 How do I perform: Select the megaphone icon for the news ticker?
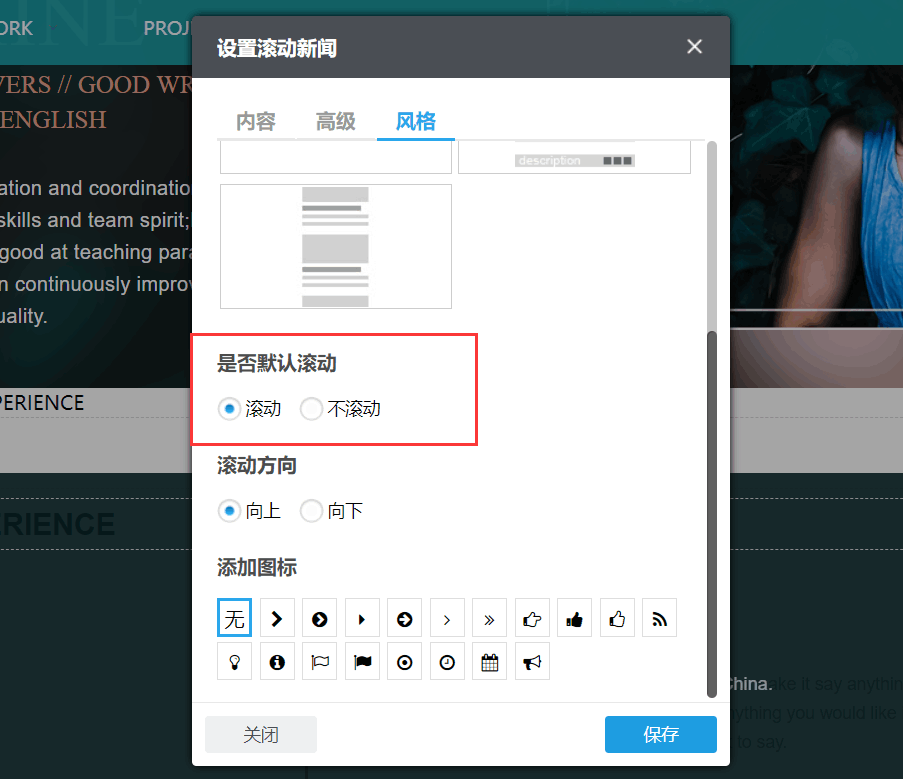(x=532, y=661)
